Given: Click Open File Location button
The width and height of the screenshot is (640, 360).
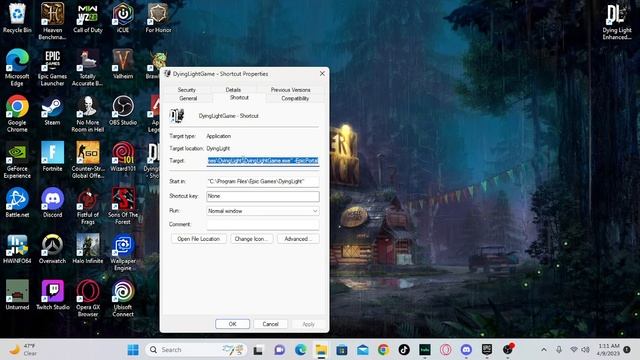Looking at the screenshot, I should pyautogui.click(x=198, y=239).
